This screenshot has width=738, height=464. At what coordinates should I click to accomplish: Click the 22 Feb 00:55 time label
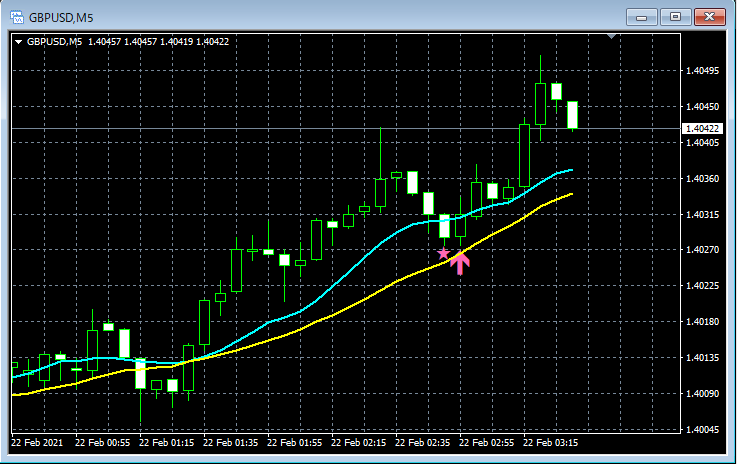(x=102, y=443)
